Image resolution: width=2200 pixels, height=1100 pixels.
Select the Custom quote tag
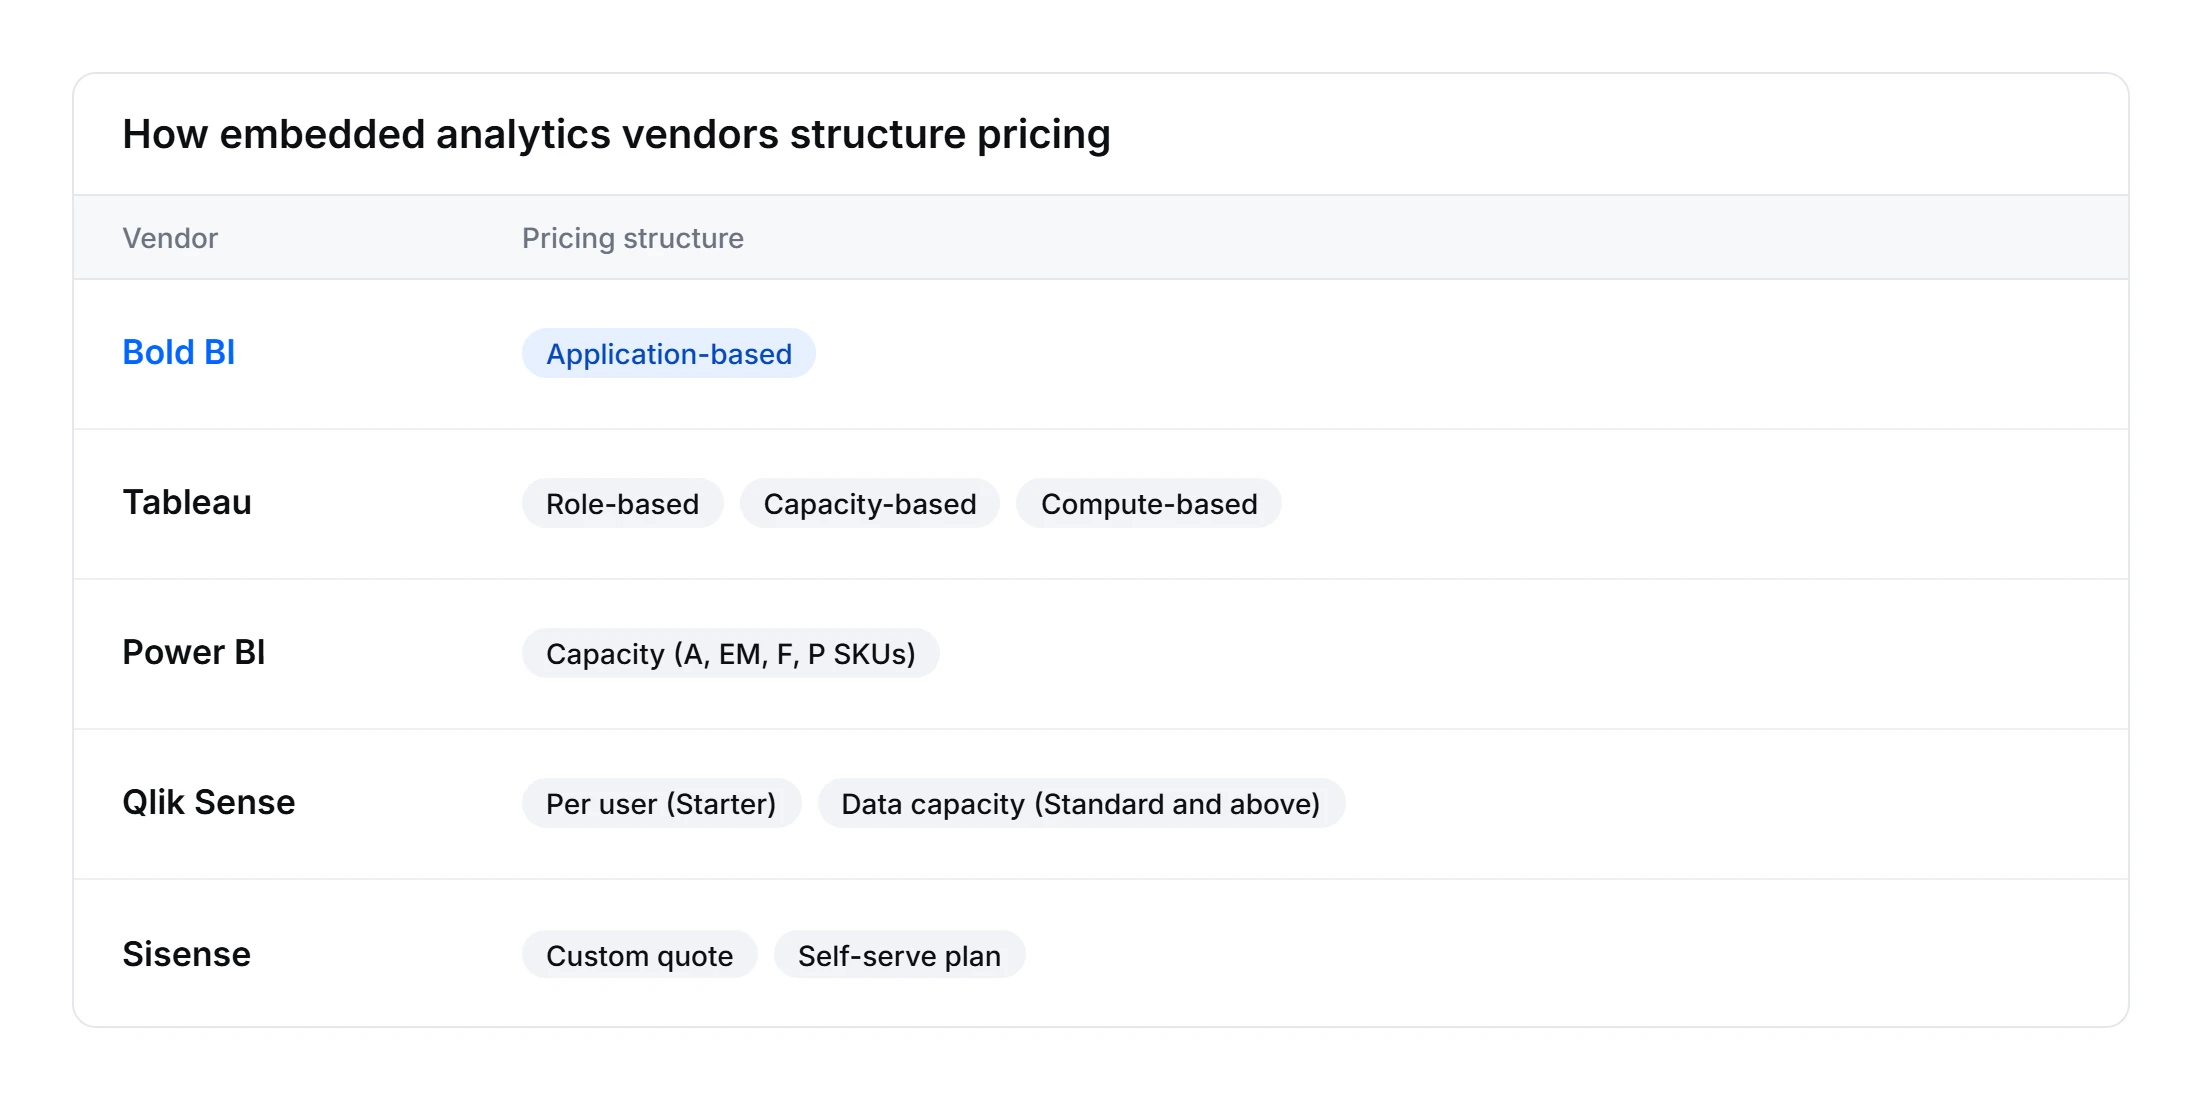640,956
